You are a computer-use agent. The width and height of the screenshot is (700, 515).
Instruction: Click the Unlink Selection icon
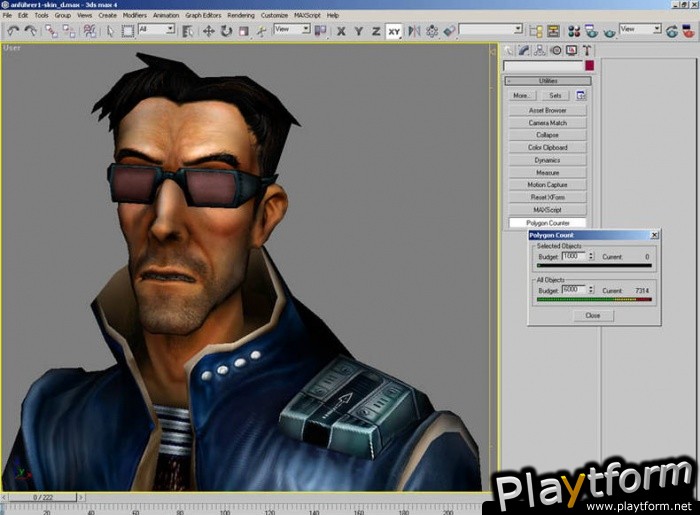(x=69, y=31)
